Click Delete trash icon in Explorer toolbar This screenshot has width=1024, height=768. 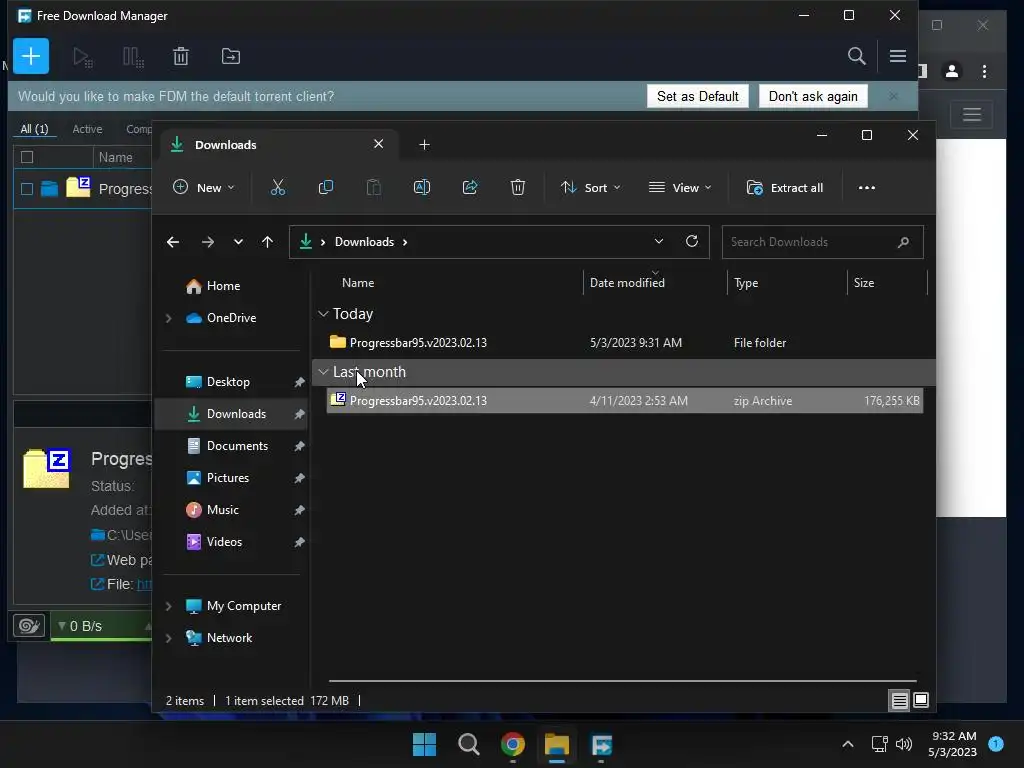click(x=517, y=188)
